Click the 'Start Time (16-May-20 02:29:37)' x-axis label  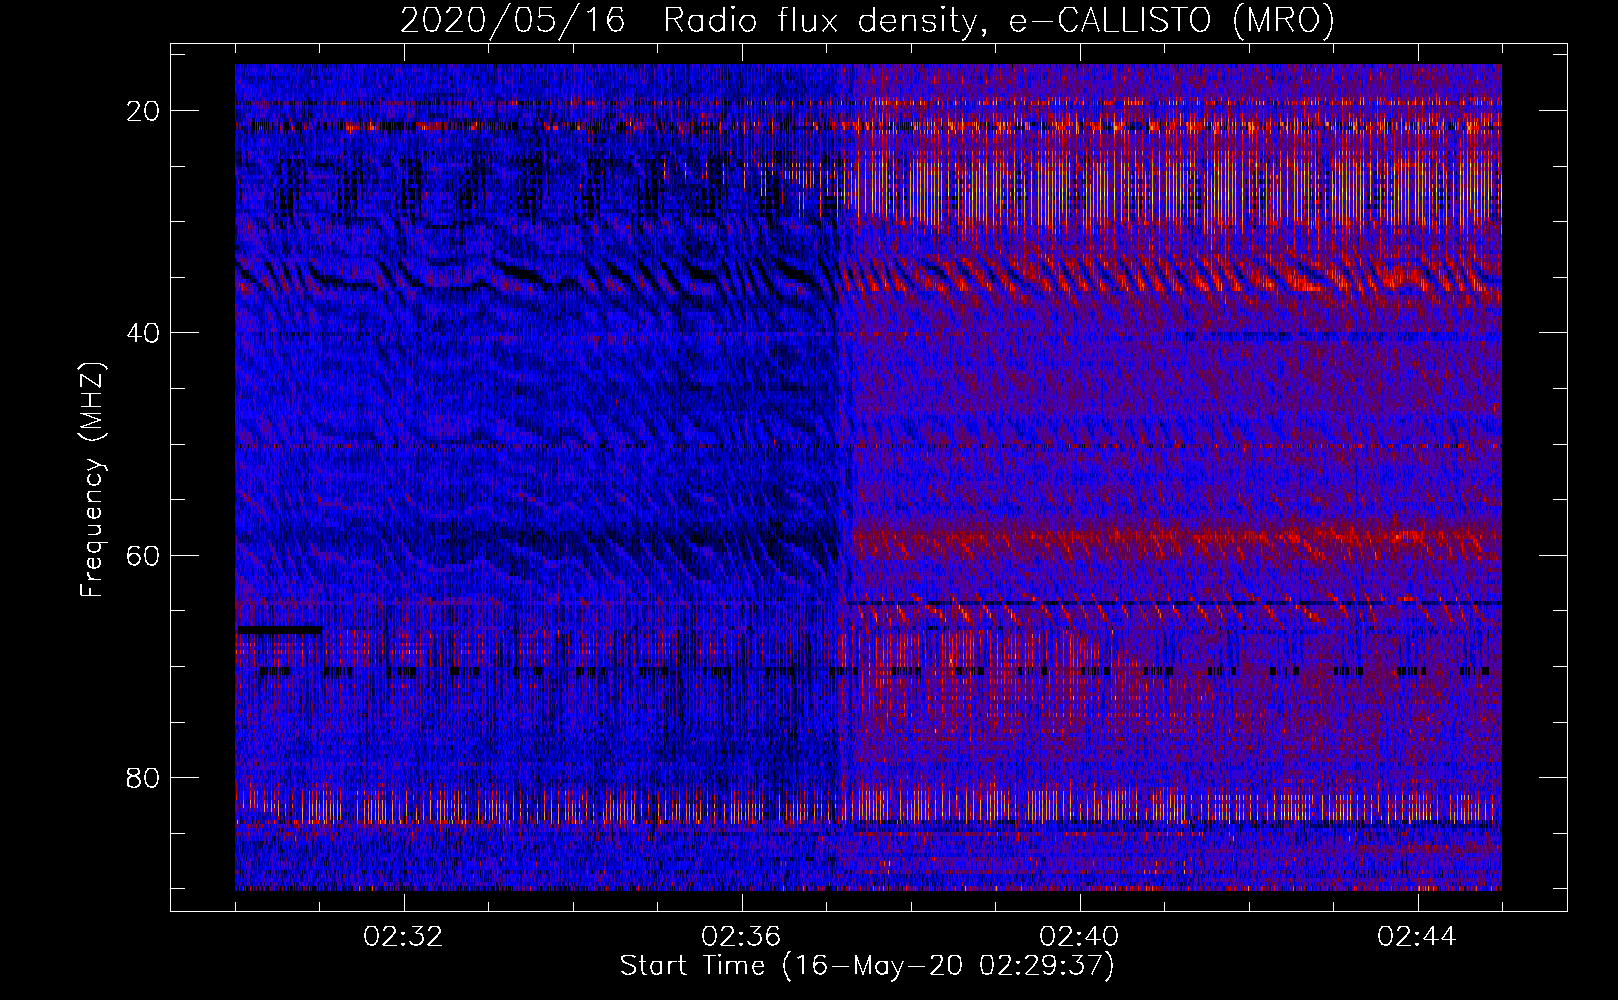tap(867, 966)
